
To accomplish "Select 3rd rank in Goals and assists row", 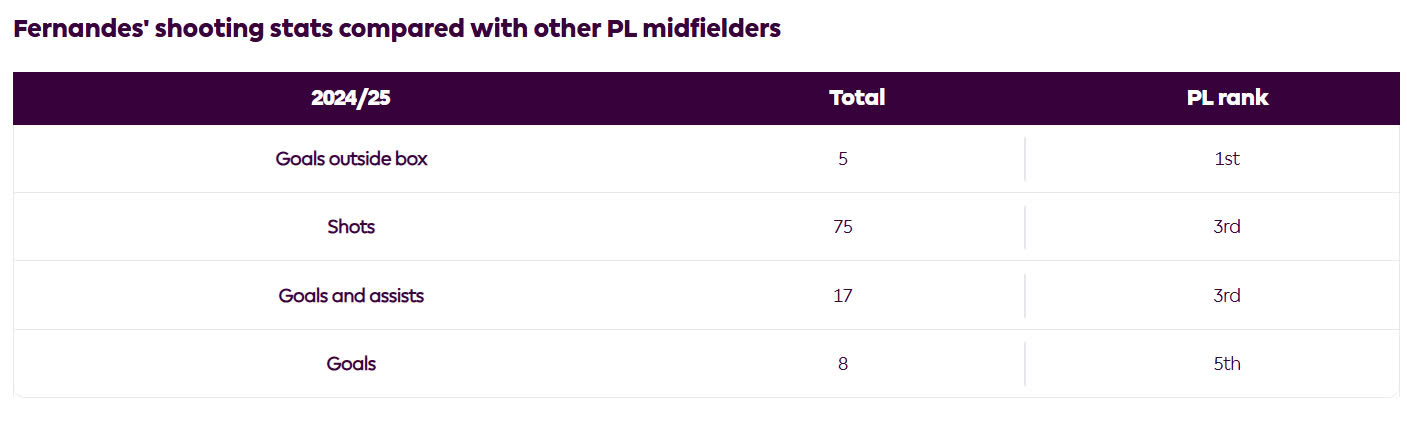I will click(x=1226, y=296).
